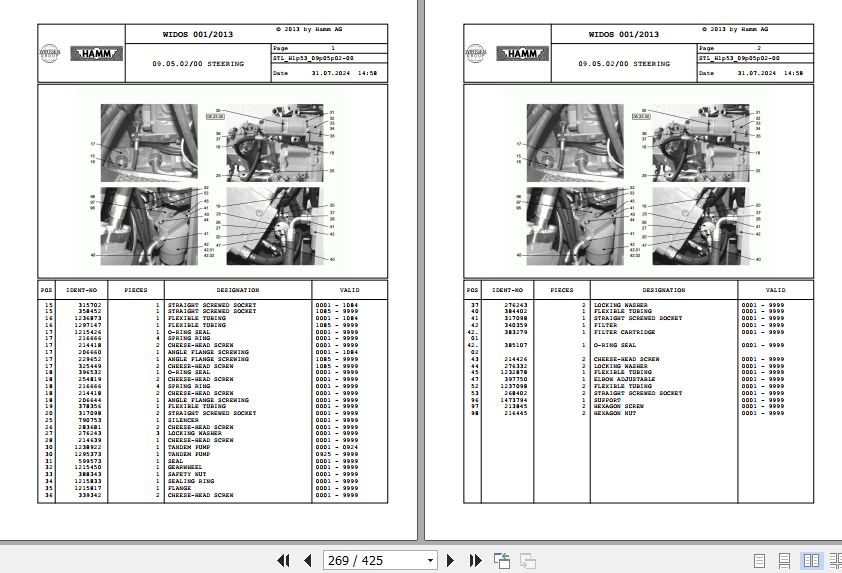Click the HEXAGON NUT row designation
Viewport: 842px width, 573px height.
pos(614,414)
